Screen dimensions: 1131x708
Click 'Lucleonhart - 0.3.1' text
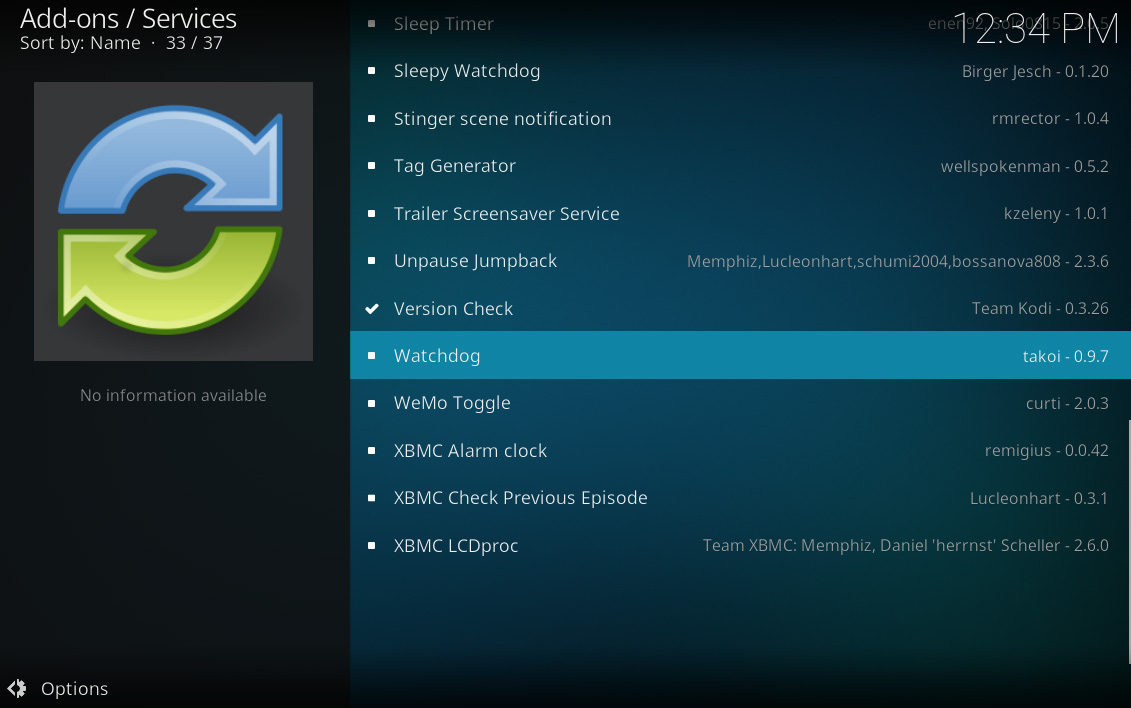[1039, 498]
